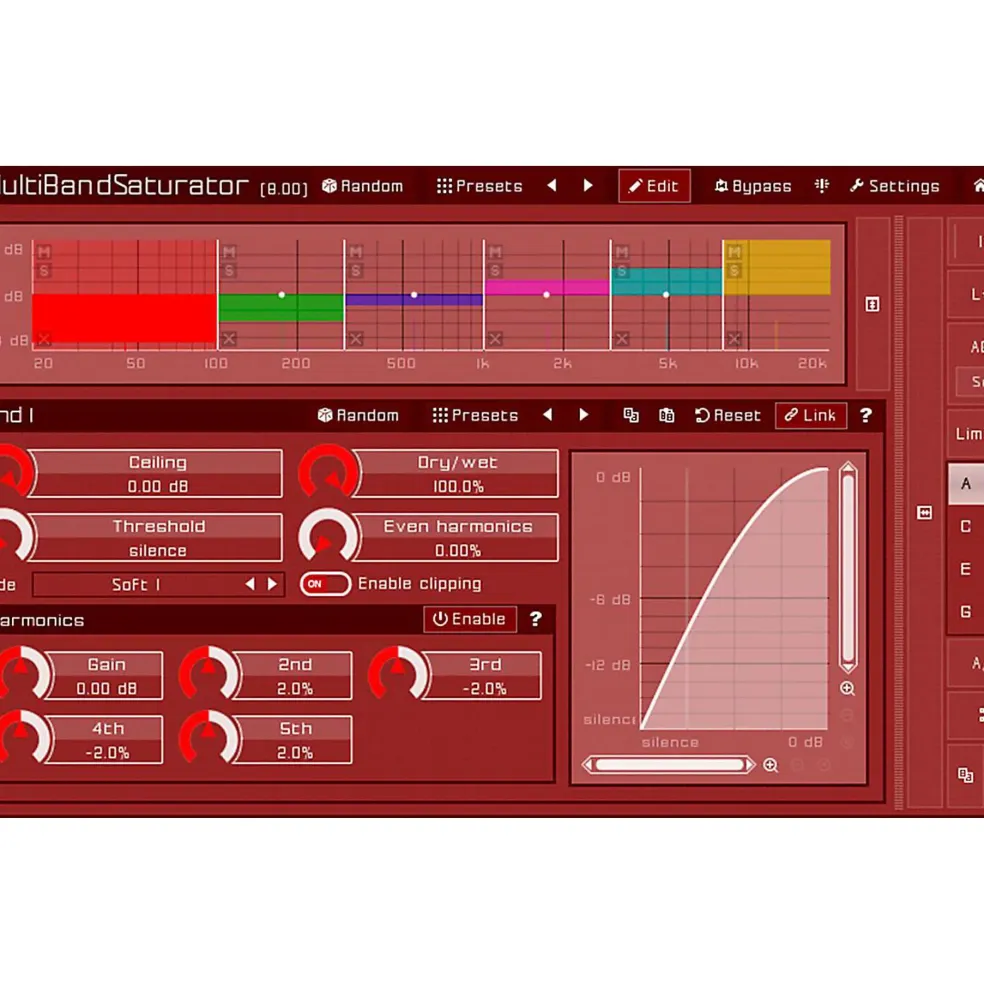Toggle the Link button

coord(811,415)
